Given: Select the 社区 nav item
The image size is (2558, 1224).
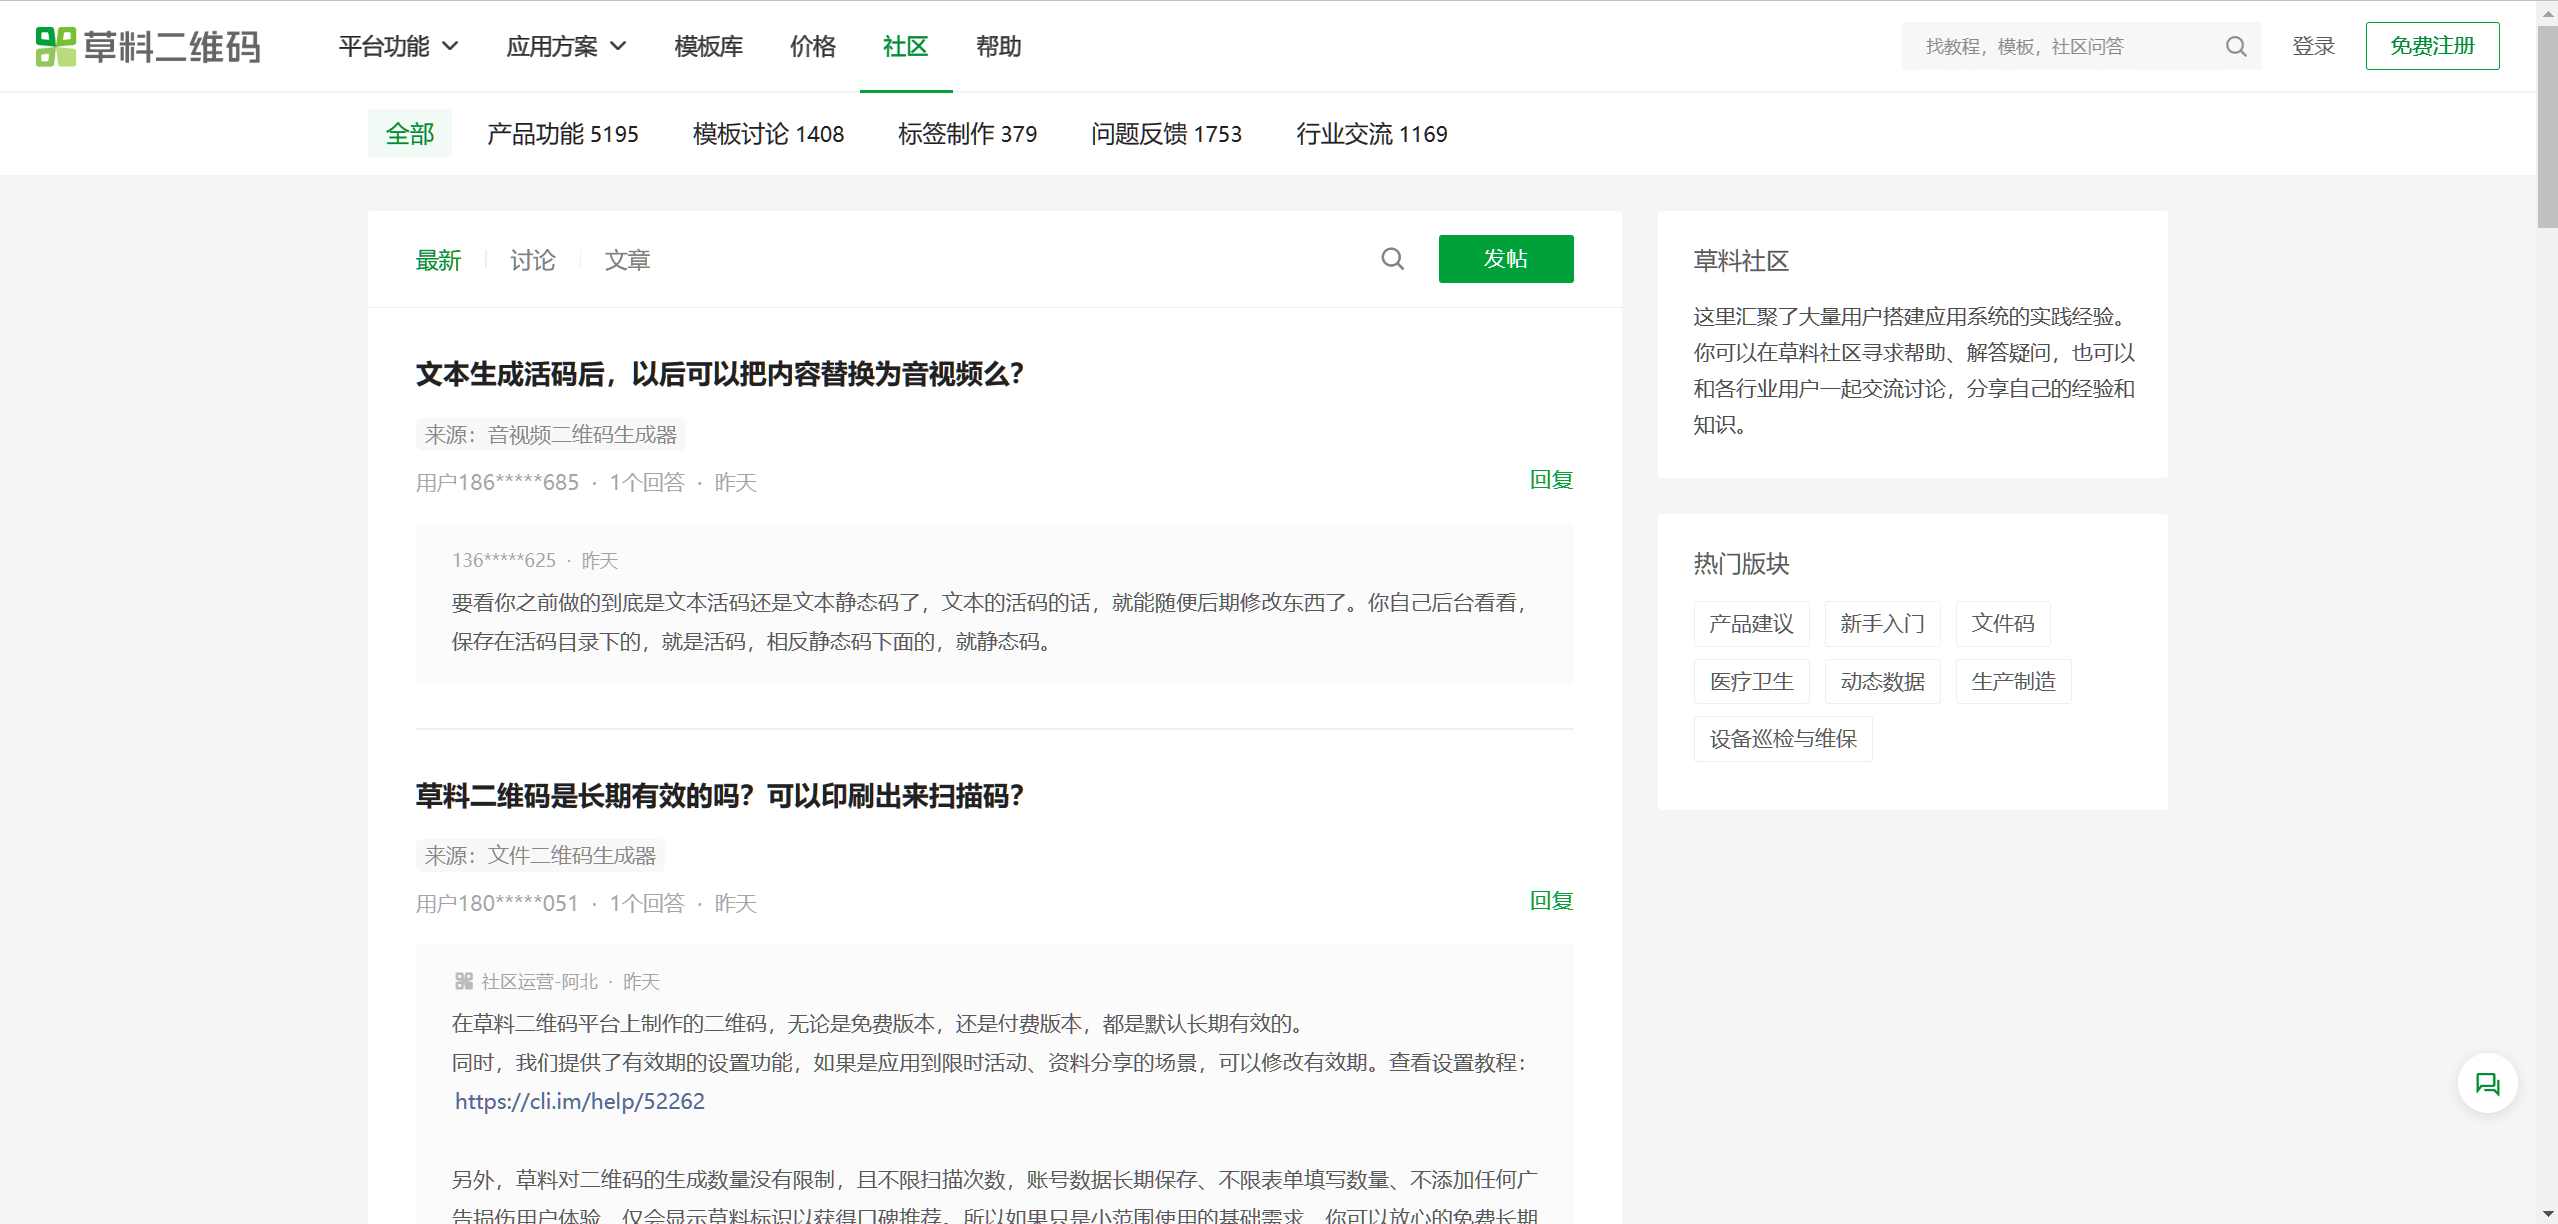Looking at the screenshot, I should tap(905, 46).
